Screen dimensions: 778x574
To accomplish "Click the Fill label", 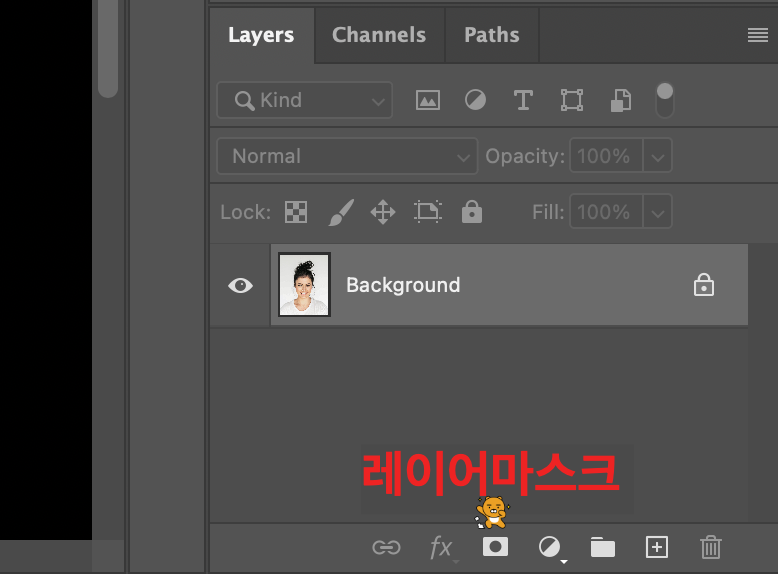I will [x=548, y=212].
